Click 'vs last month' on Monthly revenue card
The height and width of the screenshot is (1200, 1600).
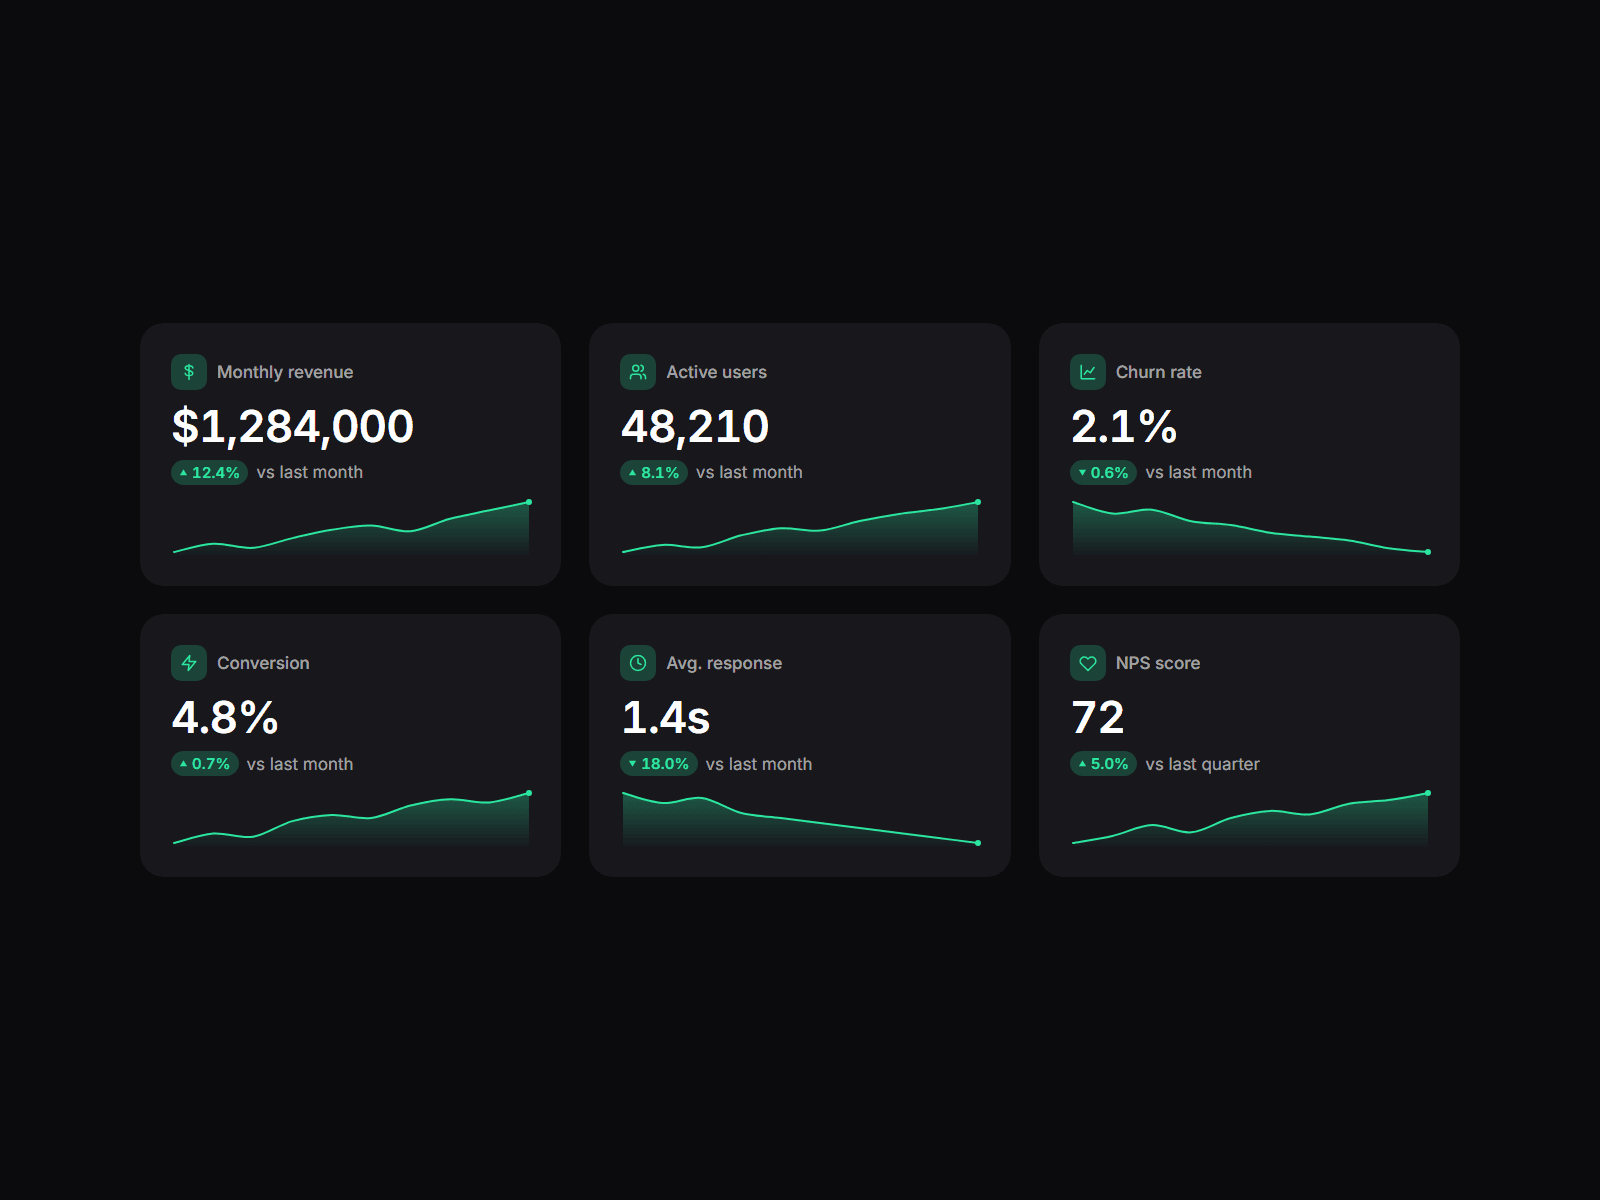pos(310,472)
